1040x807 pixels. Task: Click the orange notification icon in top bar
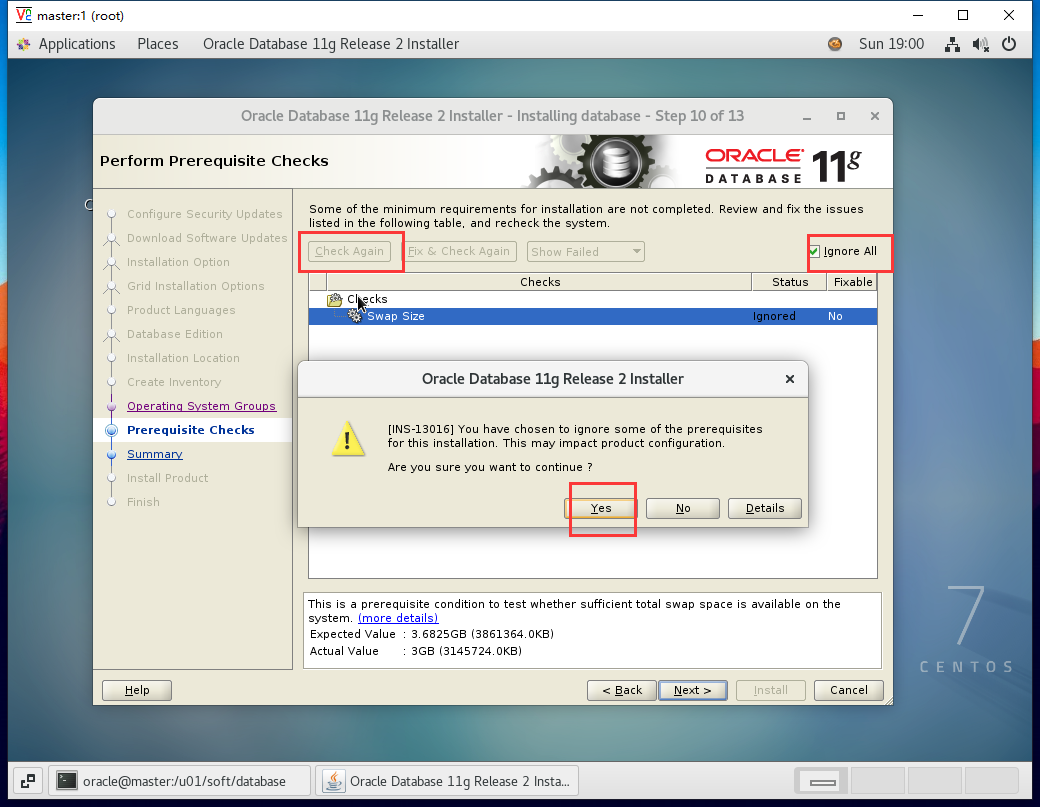(x=835, y=44)
